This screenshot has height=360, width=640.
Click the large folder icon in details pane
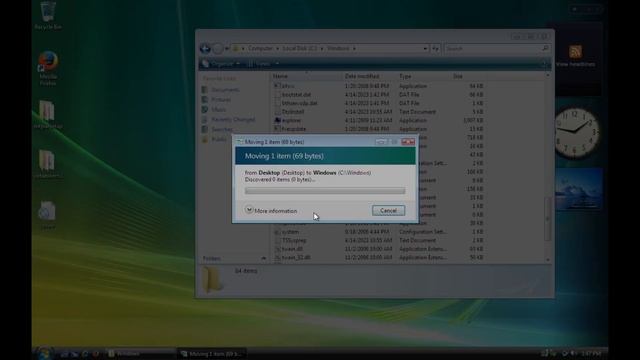click(212, 280)
